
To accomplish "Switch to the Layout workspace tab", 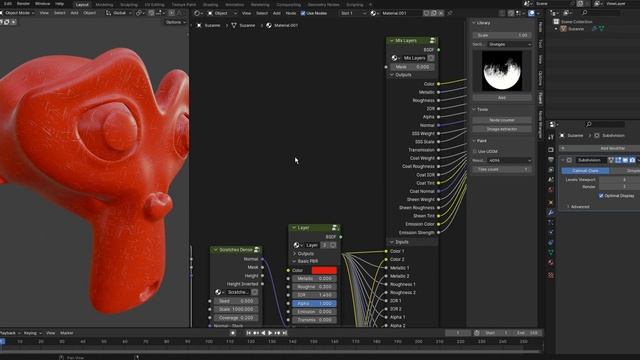I will [x=82, y=4].
